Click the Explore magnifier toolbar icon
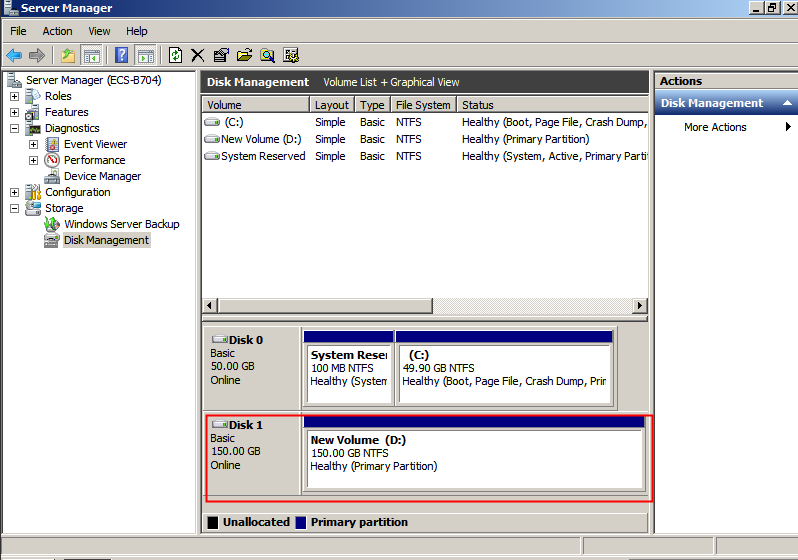The image size is (798, 560). 268,55
